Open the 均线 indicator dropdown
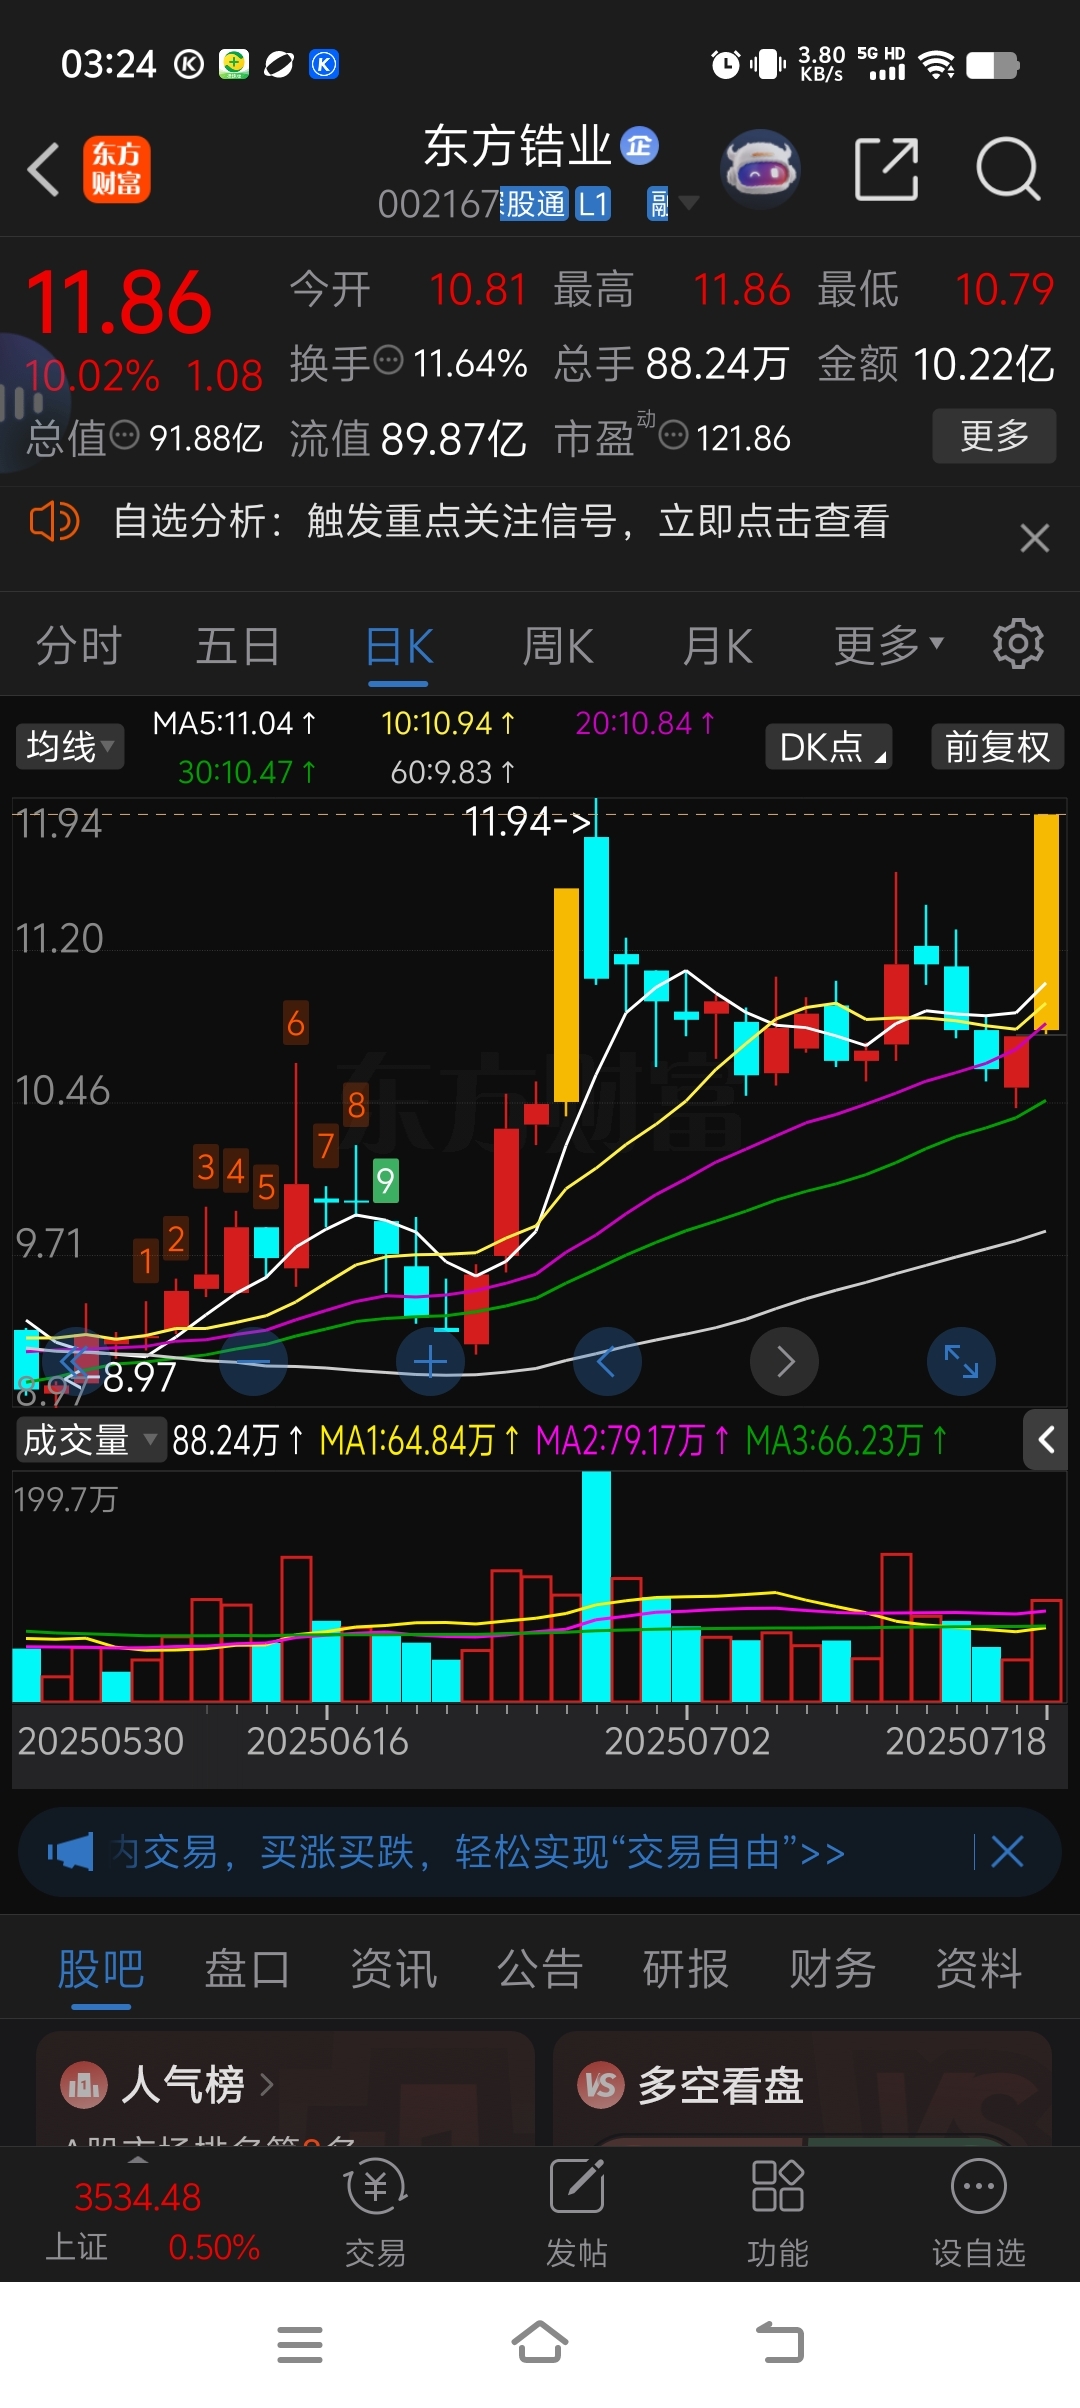 pos(70,746)
